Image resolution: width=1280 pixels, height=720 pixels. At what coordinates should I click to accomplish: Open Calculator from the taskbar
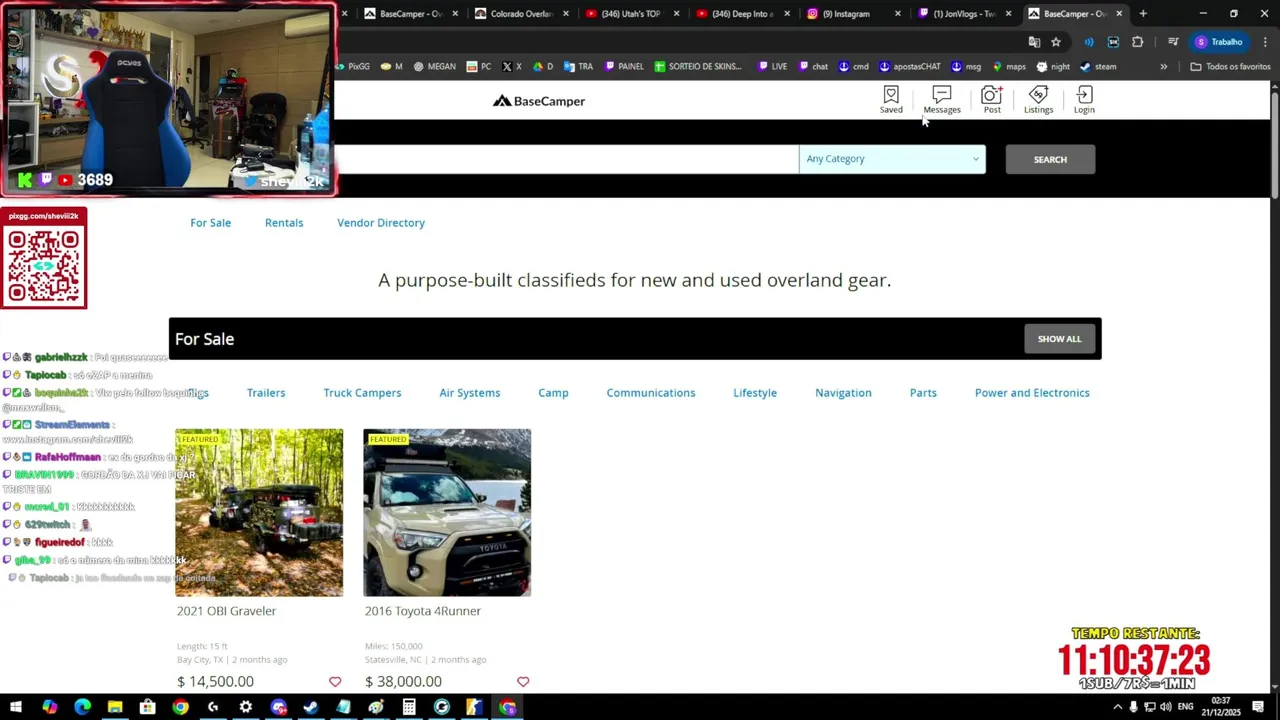[x=409, y=707]
